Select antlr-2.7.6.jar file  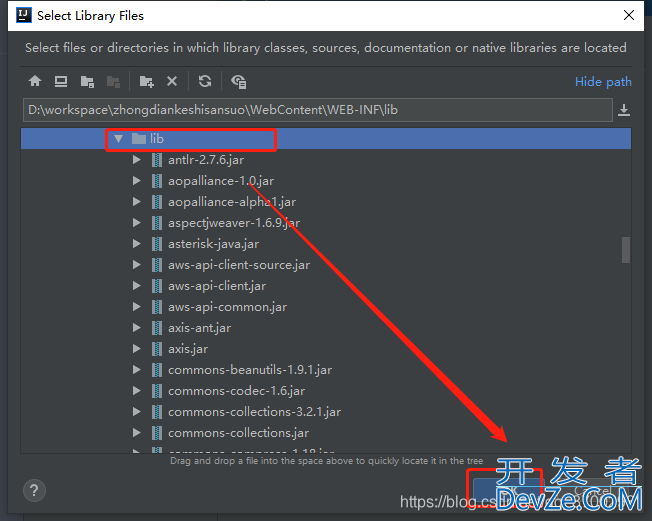(x=206, y=160)
